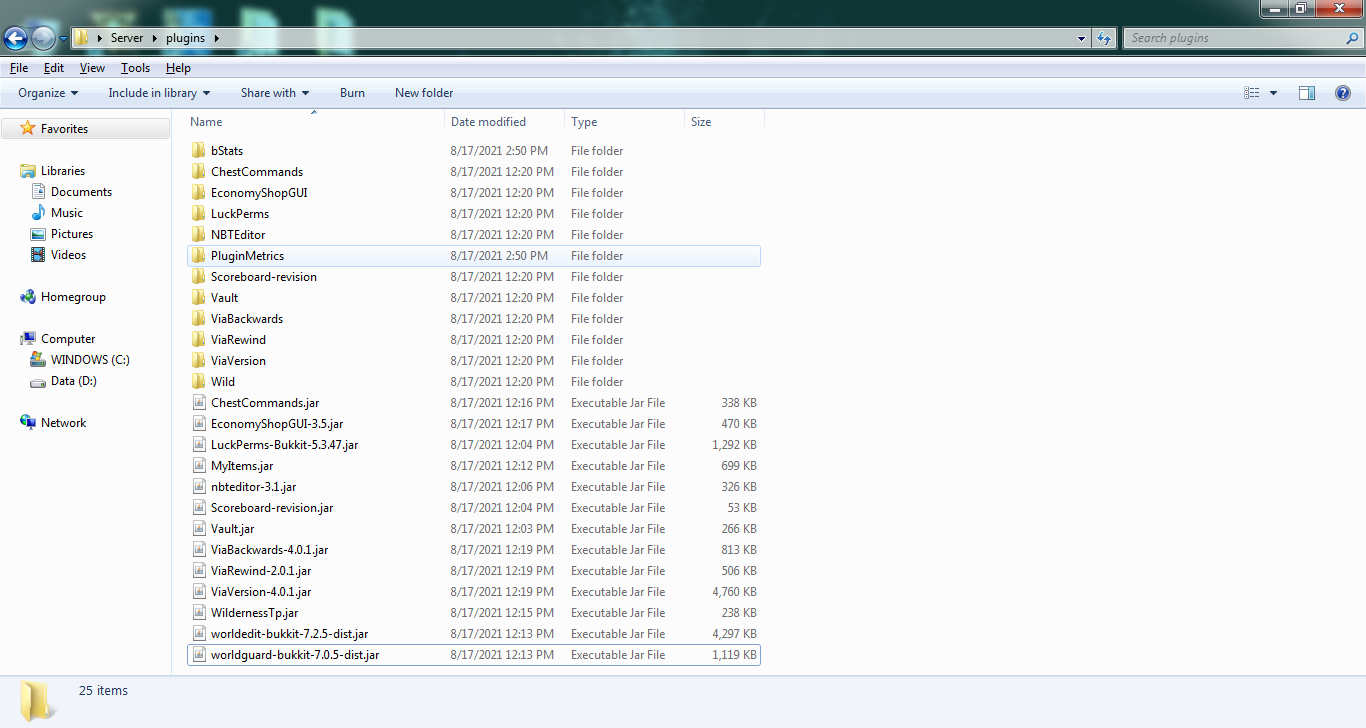Select the ViaBackwards-4.0.1.jar file name
1366x728 pixels.
pyautogui.click(x=270, y=550)
